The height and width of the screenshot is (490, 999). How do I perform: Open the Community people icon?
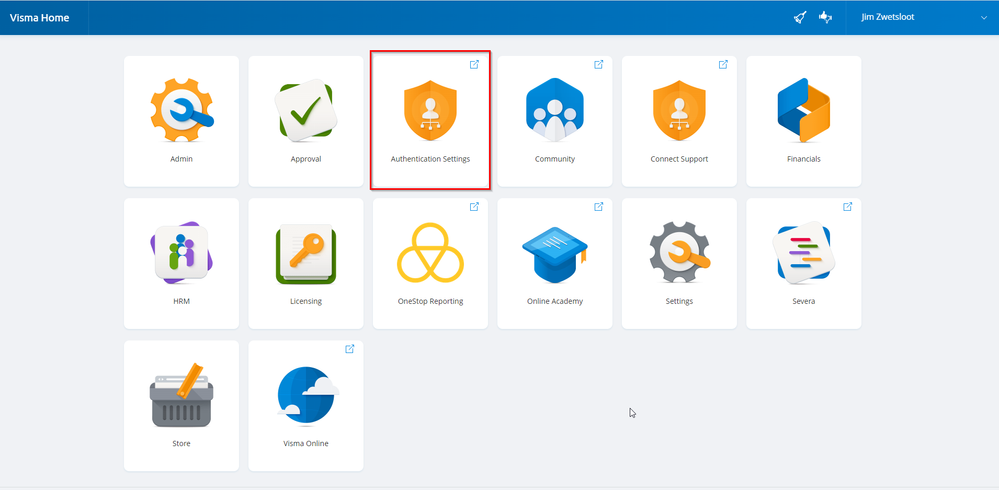coord(555,110)
